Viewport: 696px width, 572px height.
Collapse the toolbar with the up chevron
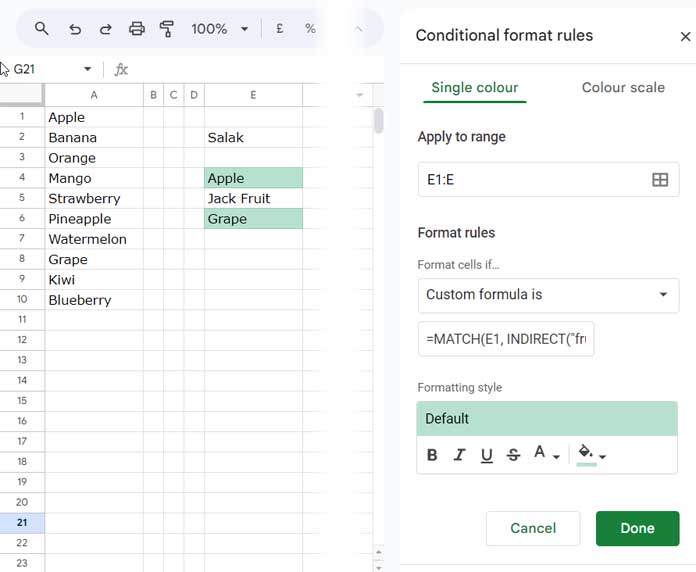(358, 29)
